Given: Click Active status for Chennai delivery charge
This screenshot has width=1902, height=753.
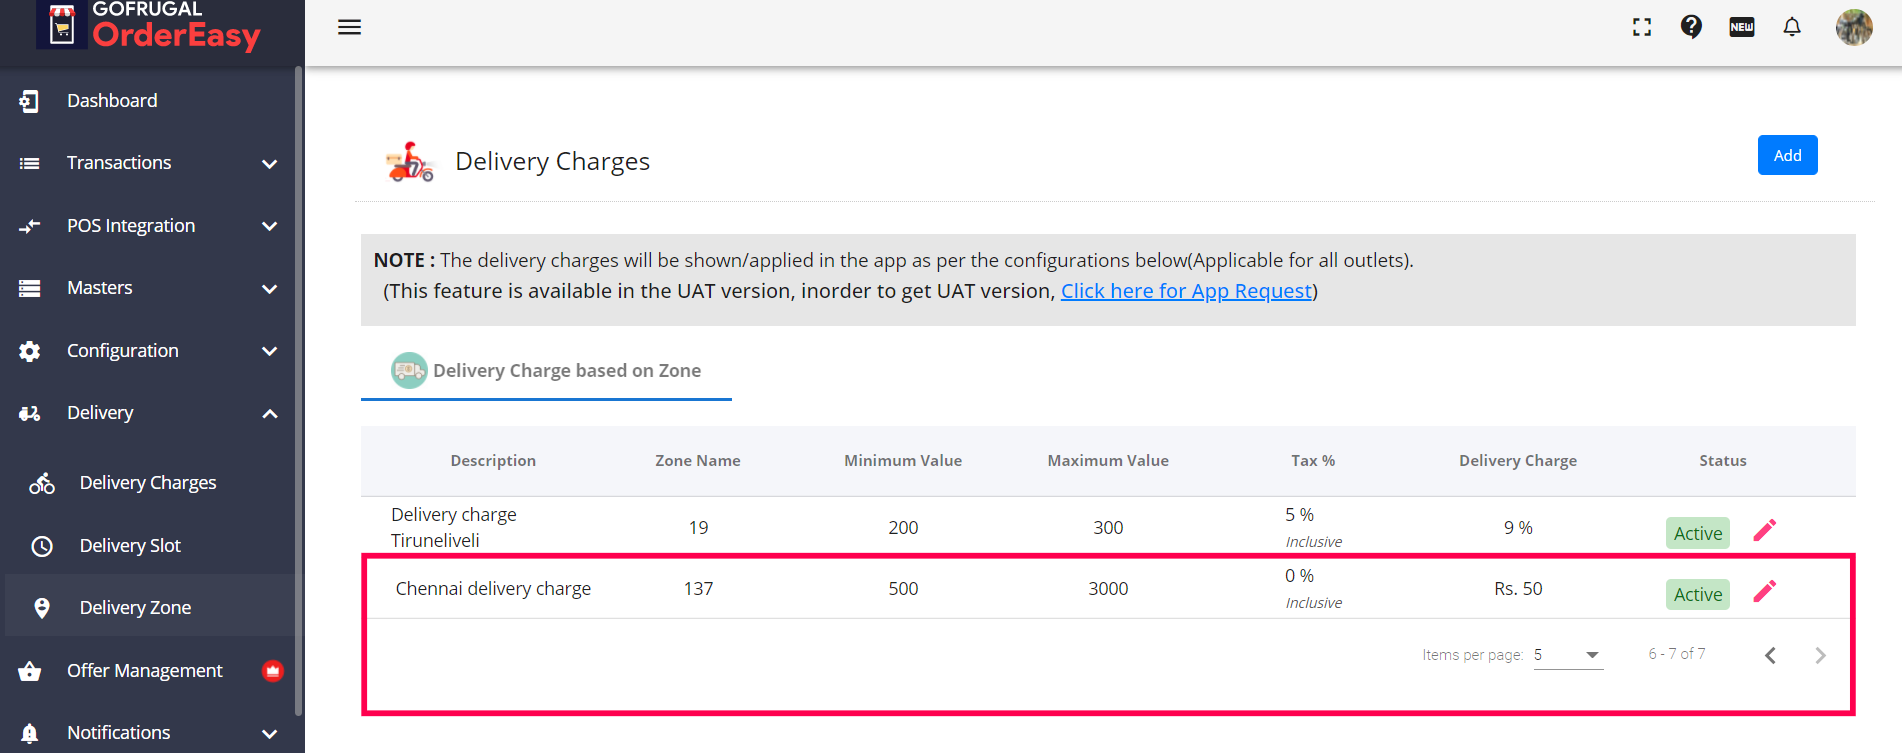Looking at the screenshot, I should (x=1697, y=594).
